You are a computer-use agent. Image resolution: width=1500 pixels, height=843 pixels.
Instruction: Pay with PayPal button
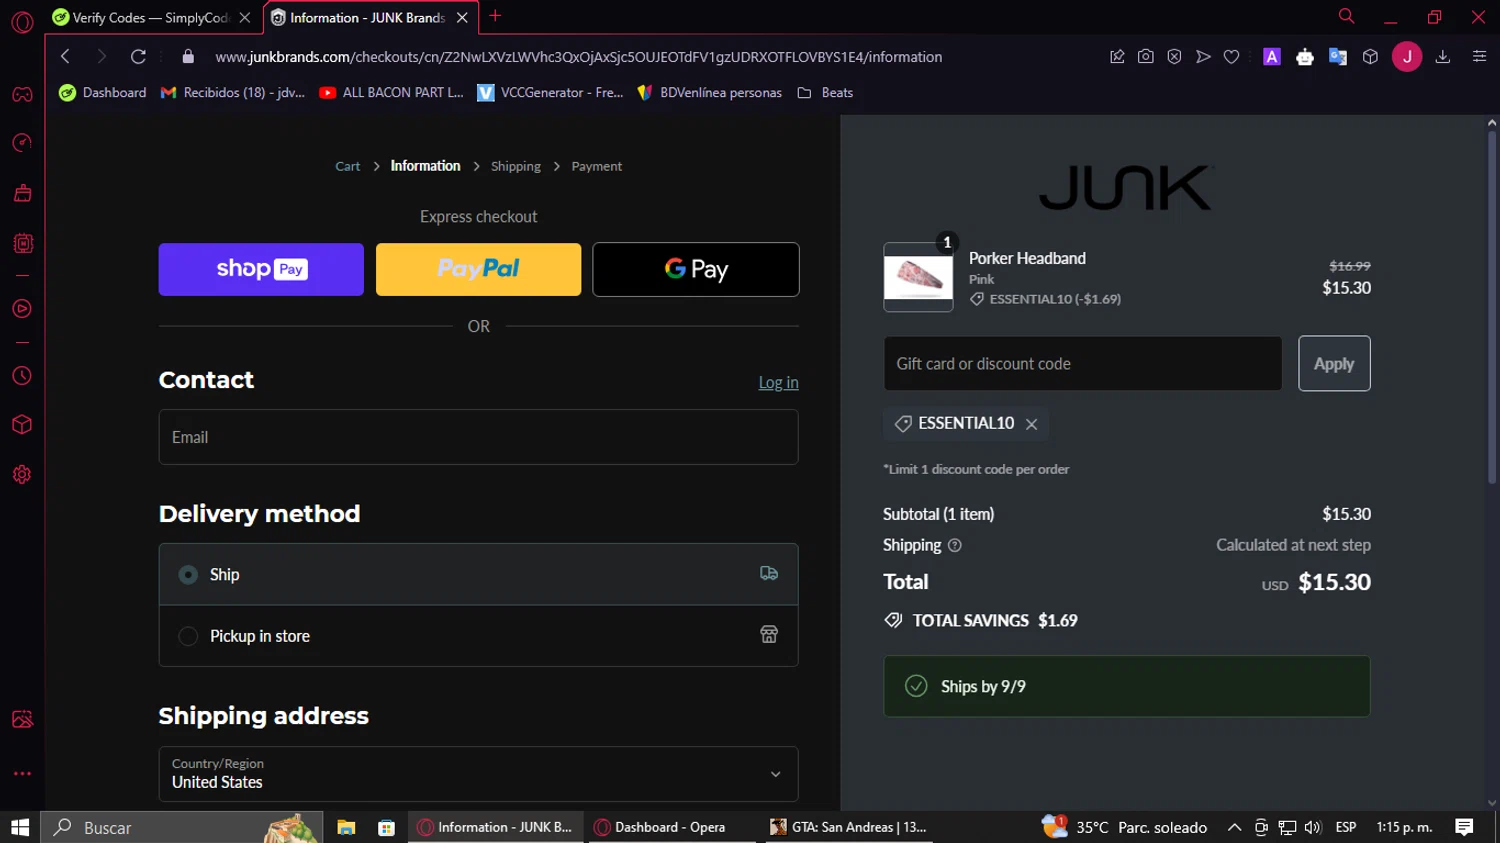point(478,269)
